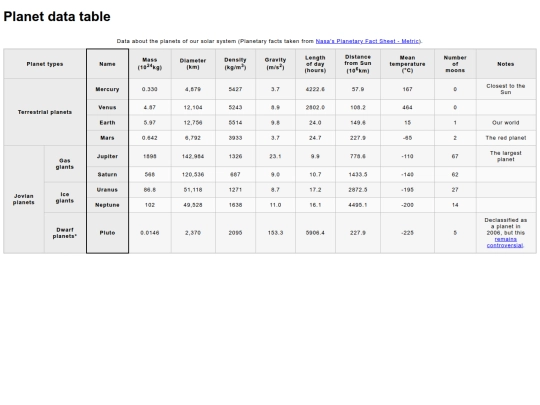This screenshot has width=540, height=405.
Task: Select Uranus diameter value '51,118'
Action: pyautogui.click(x=193, y=190)
